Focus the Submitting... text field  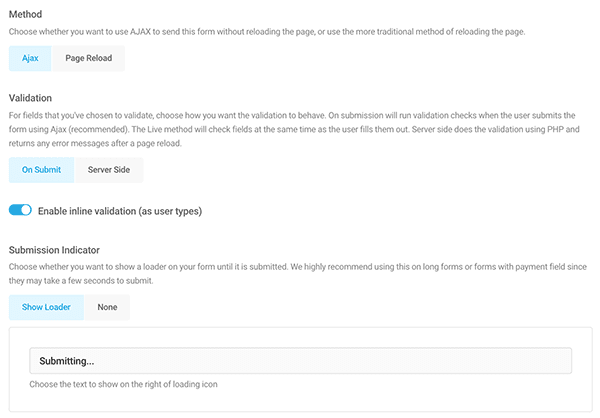[300, 361]
